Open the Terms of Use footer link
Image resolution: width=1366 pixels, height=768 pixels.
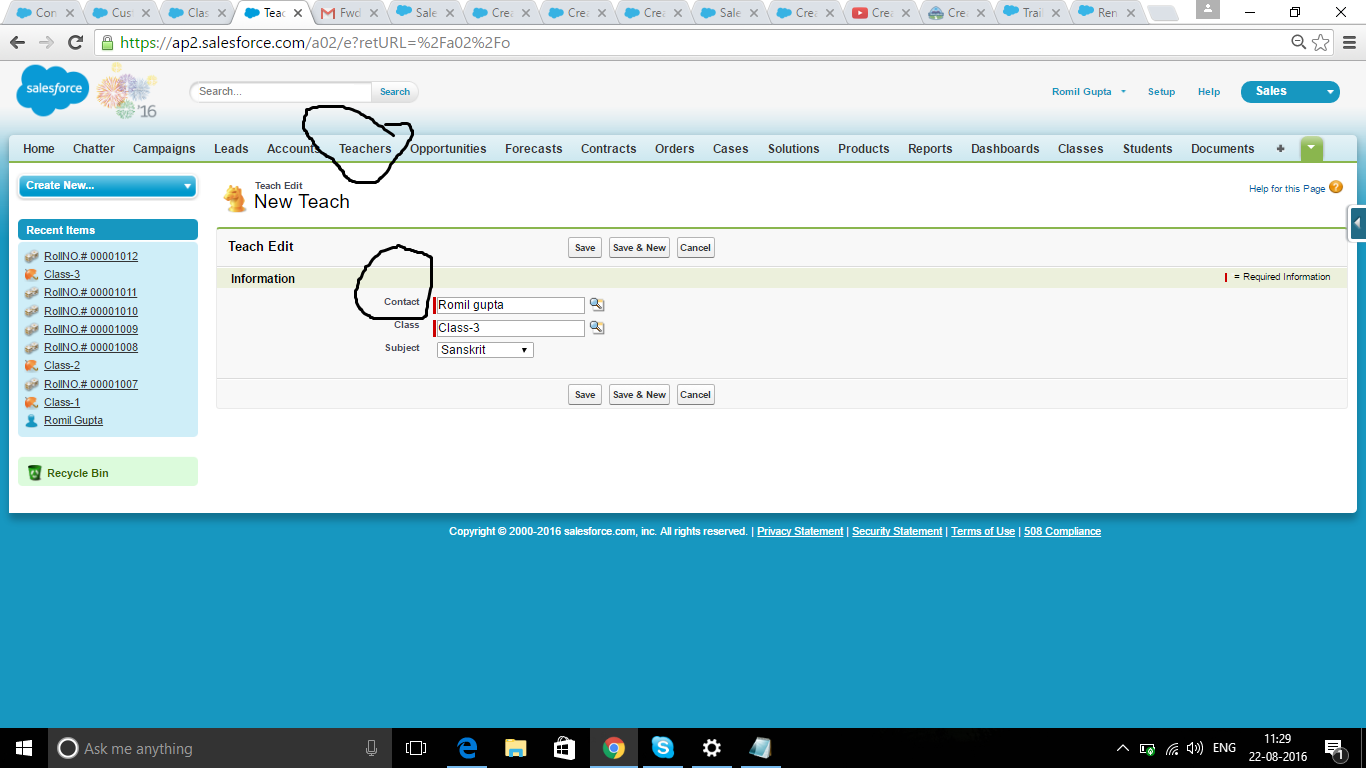pyautogui.click(x=983, y=532)
